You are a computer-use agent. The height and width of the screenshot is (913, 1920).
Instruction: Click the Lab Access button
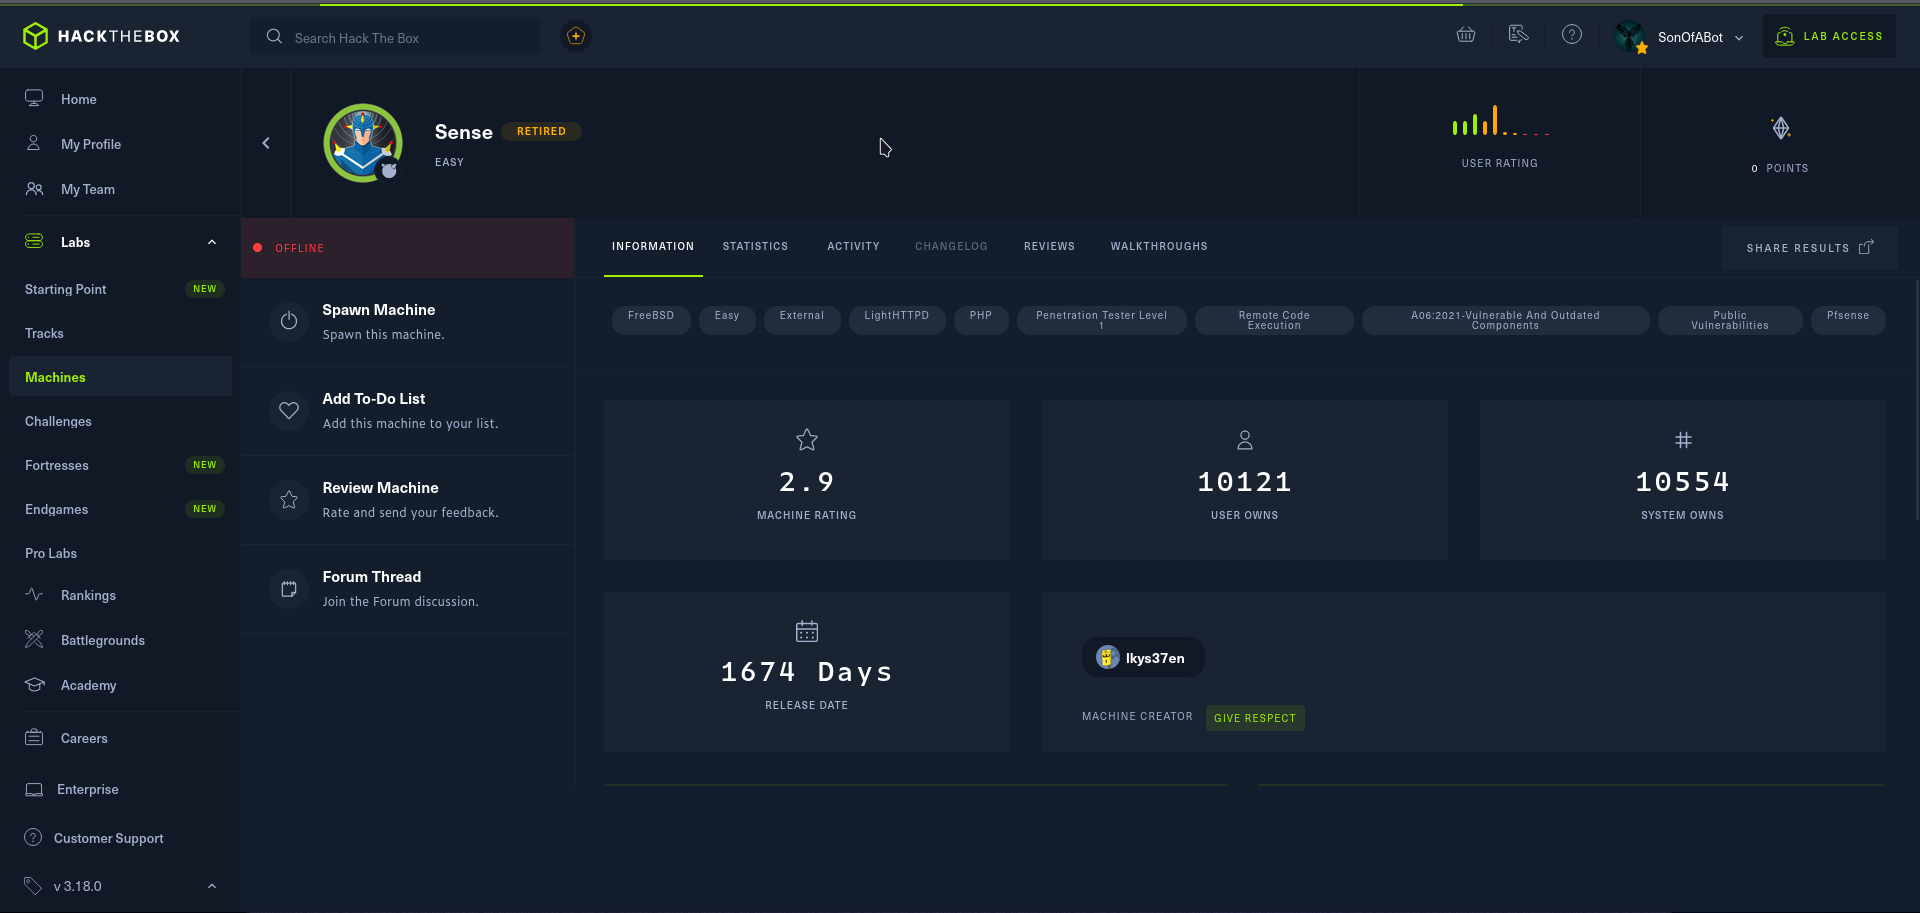tap(1829, 36)
